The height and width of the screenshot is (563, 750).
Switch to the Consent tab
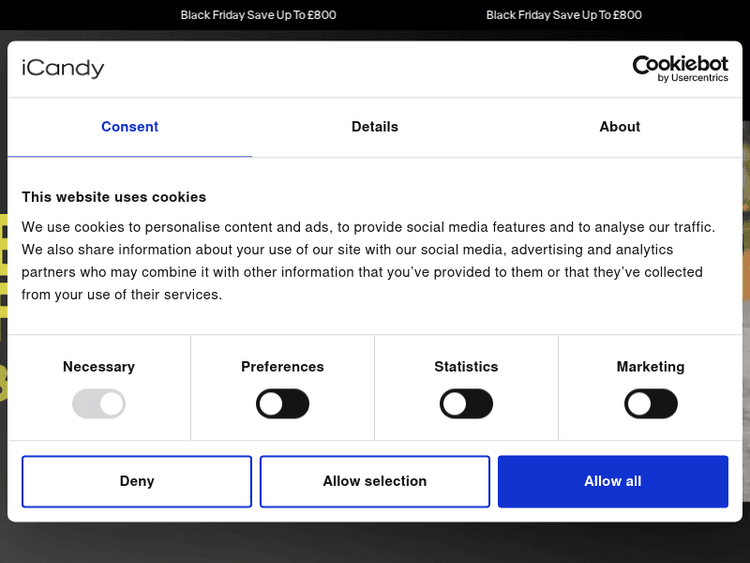[130, 127]
